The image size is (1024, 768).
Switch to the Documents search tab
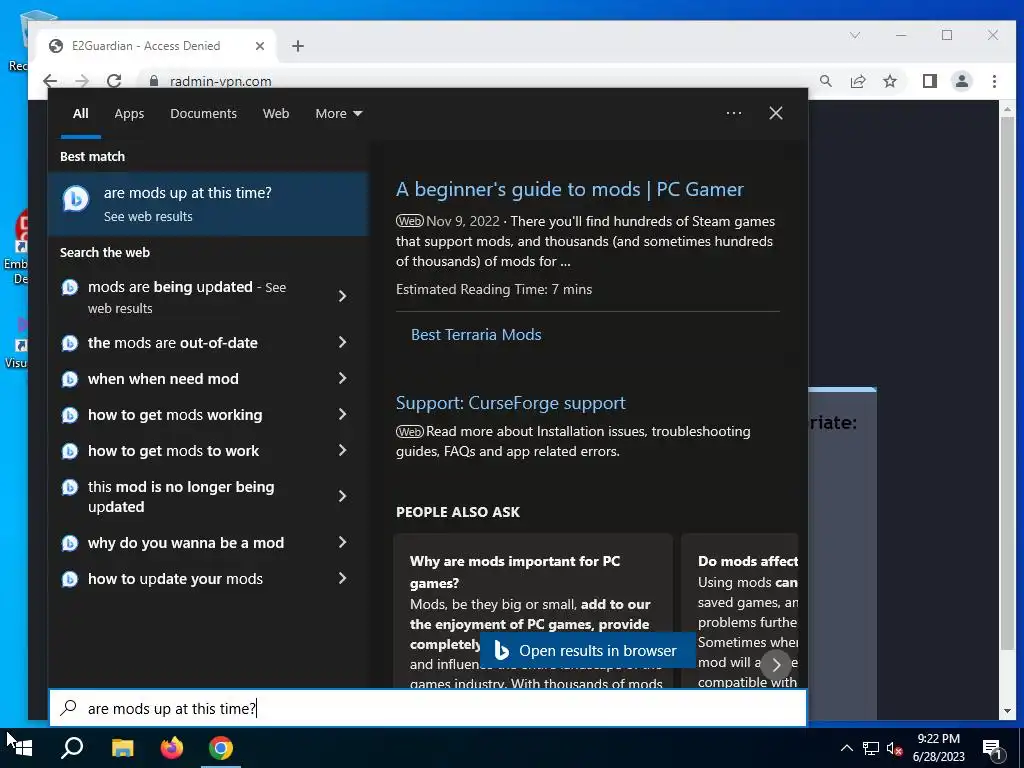coord(203,114)
